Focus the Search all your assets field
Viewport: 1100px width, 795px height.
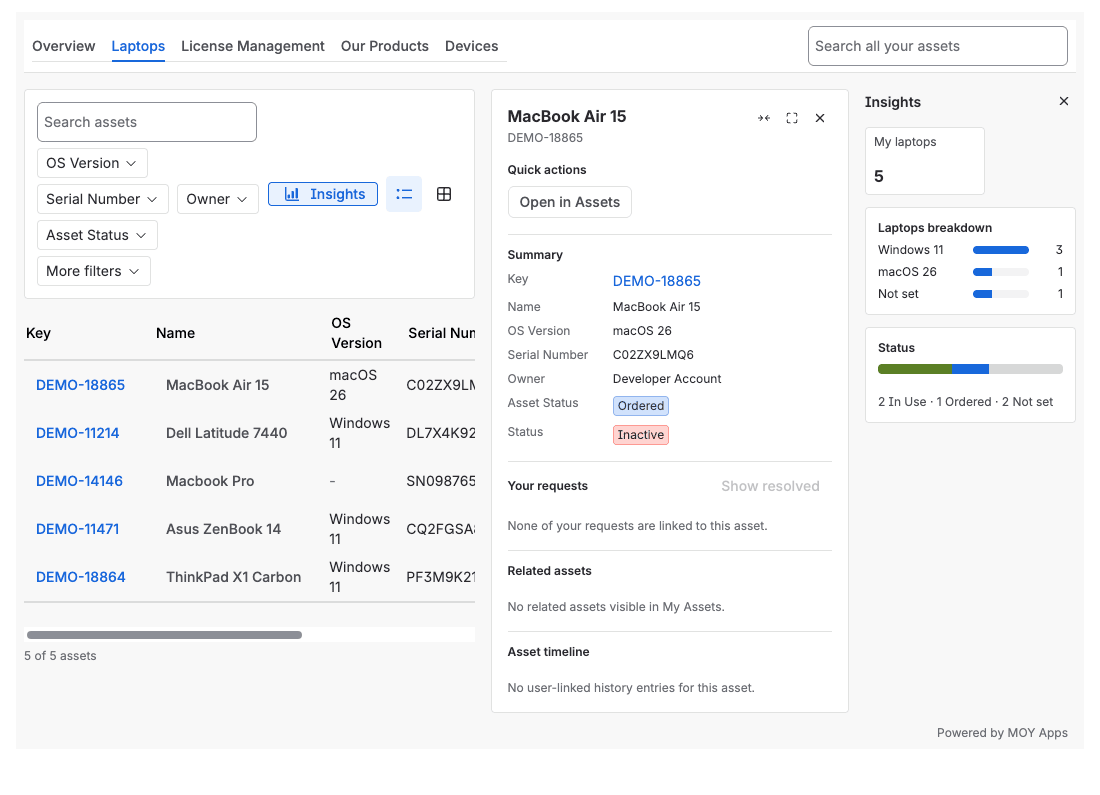pyautogui.click(x=937, y=46)
